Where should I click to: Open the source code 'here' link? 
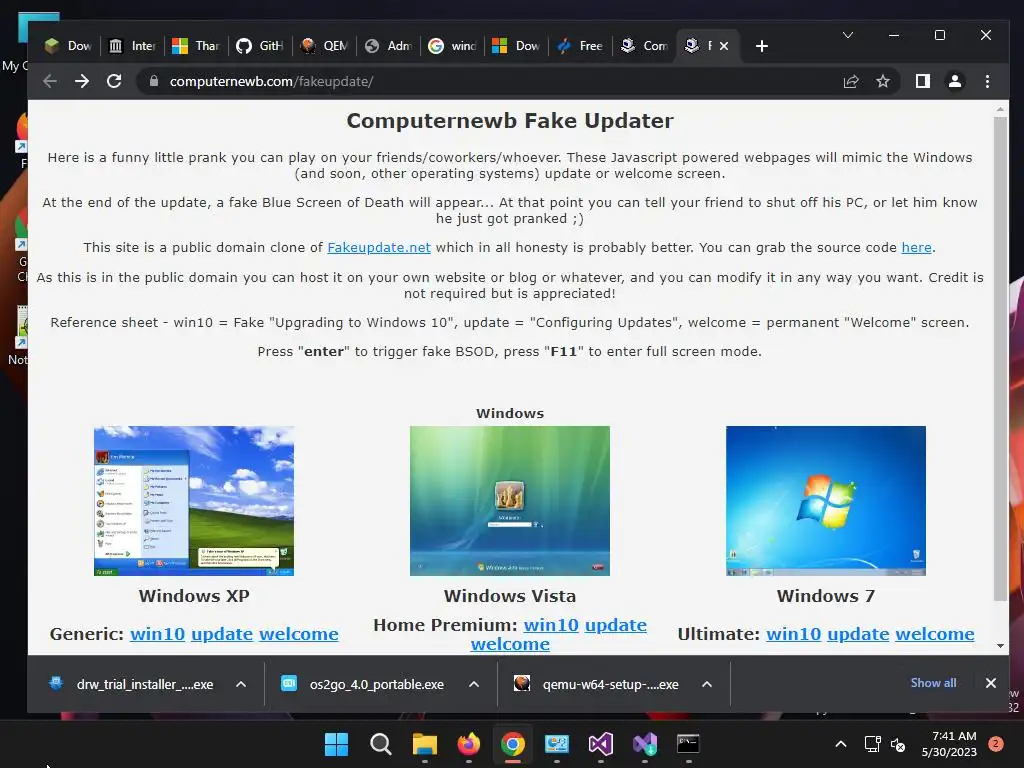916,248
